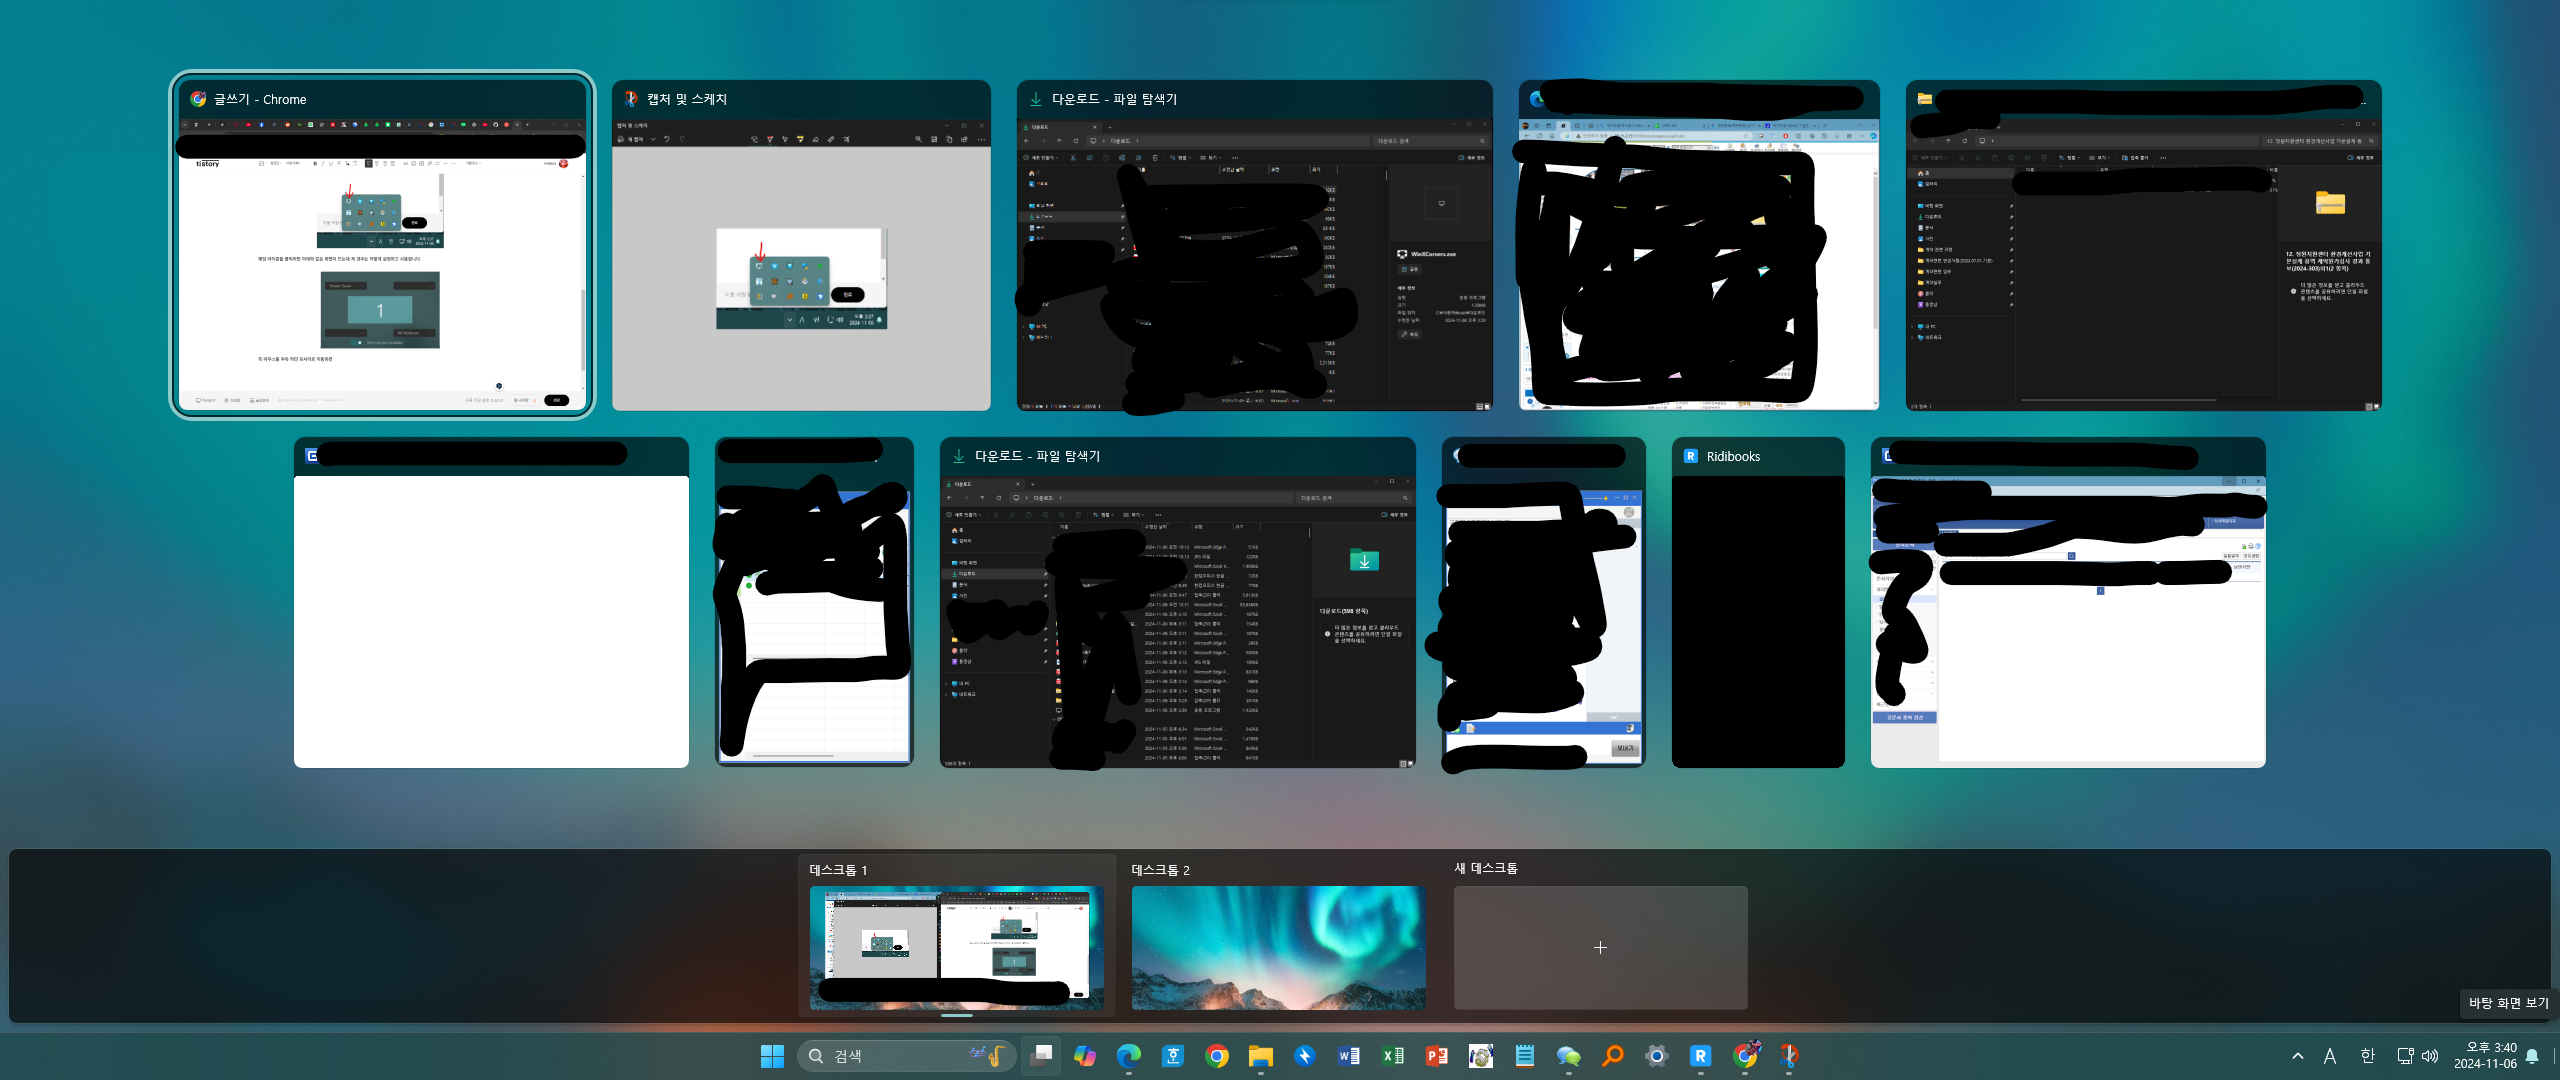Open the volume speaker tray icon
Viewport: 2560px width, 1080px height.
click(2430, 1056)
